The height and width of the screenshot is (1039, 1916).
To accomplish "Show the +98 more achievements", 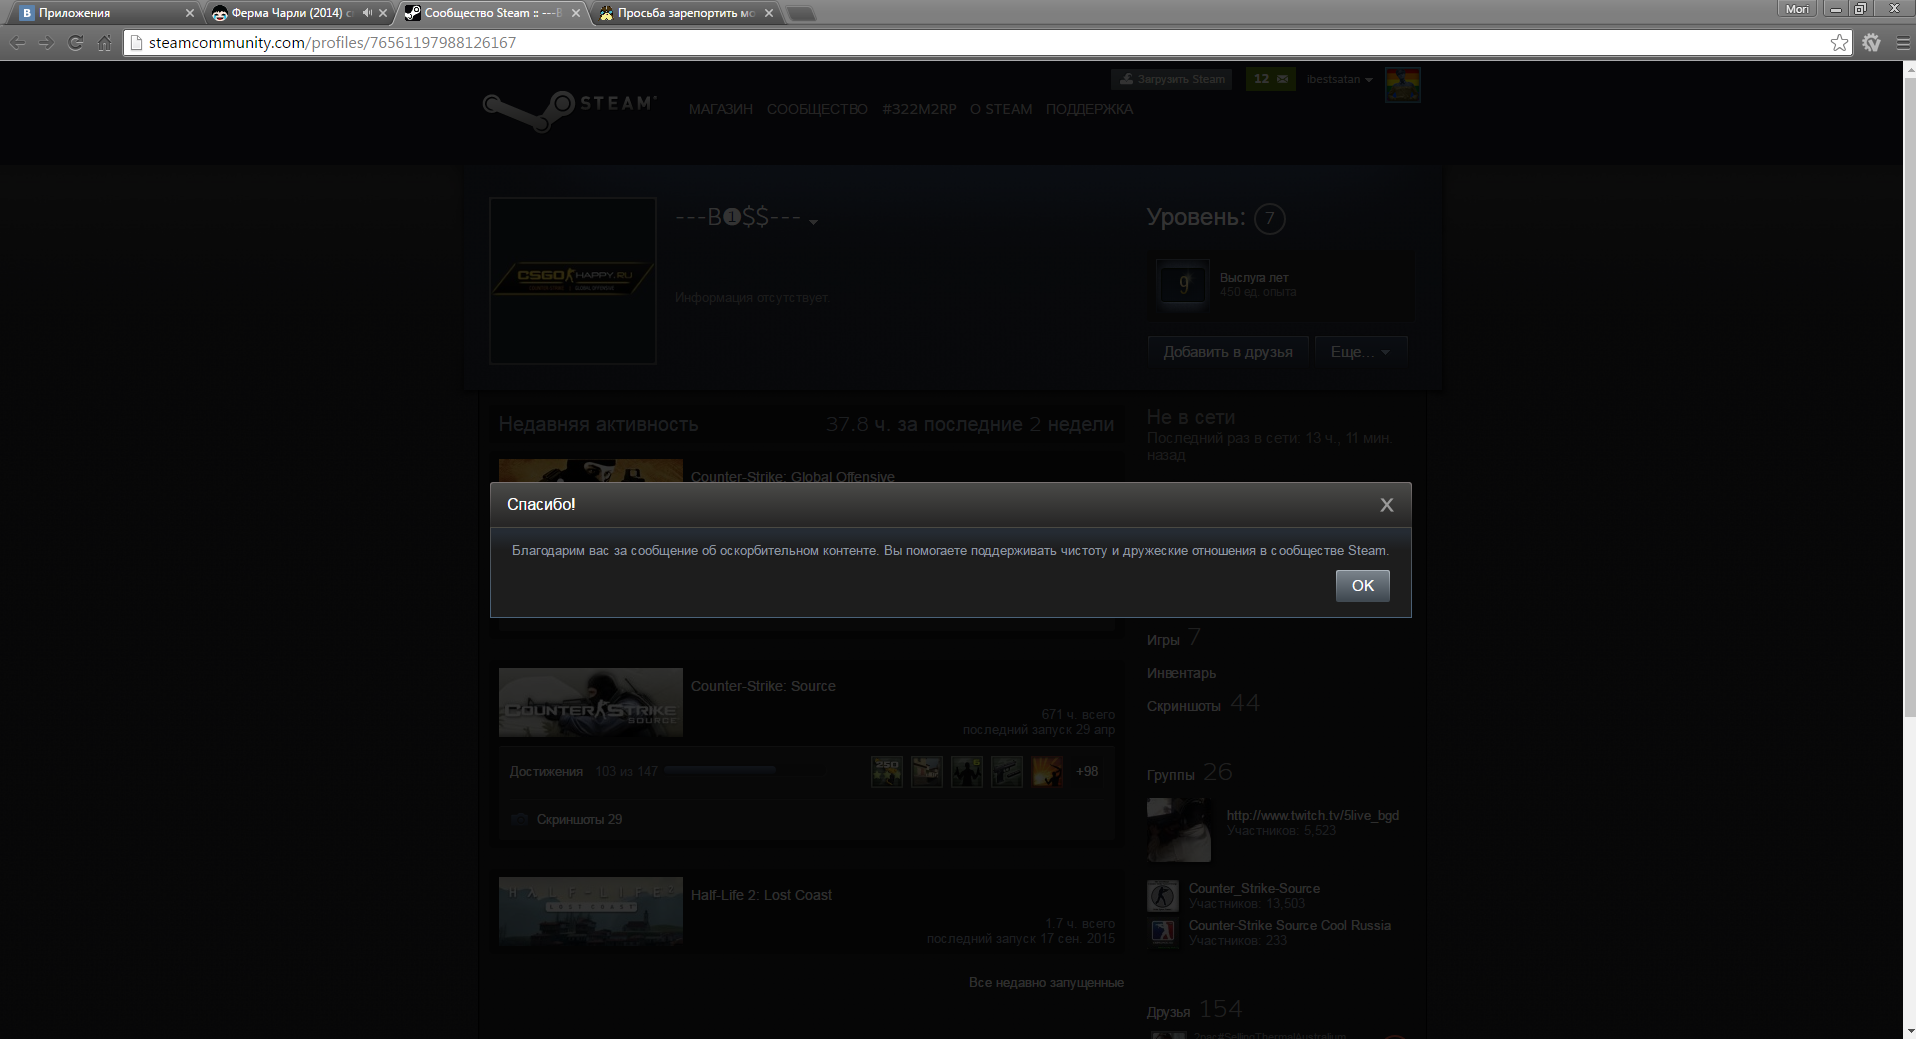I will tap(1087, 771).
